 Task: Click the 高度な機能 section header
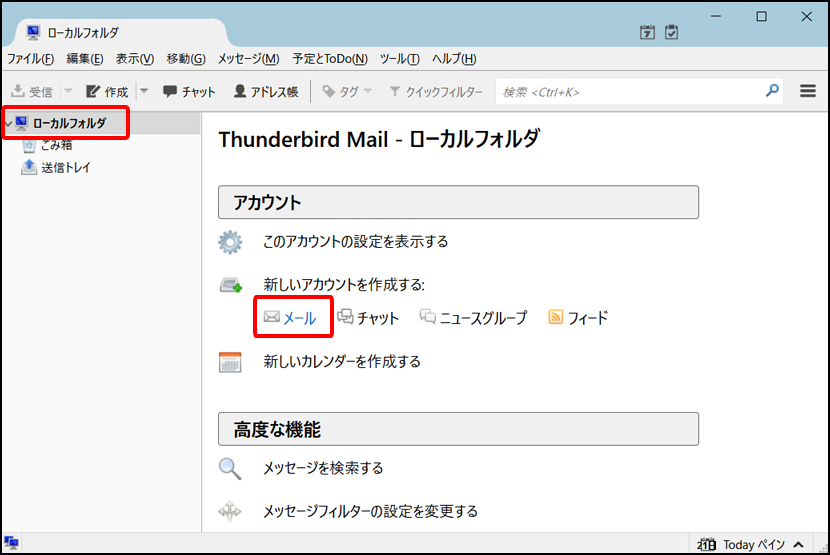click(458, 429)
